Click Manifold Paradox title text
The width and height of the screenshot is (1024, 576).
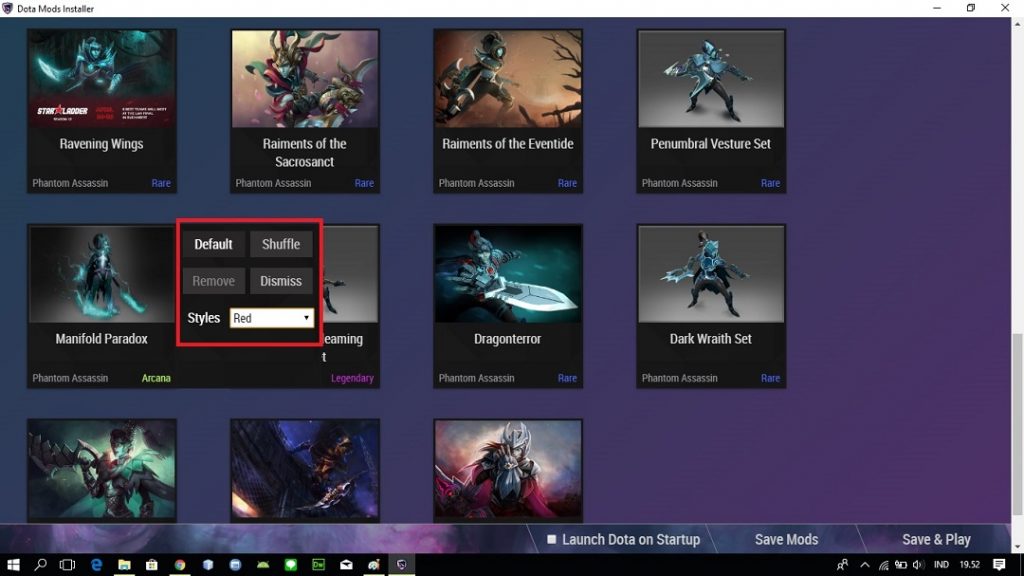101,339
